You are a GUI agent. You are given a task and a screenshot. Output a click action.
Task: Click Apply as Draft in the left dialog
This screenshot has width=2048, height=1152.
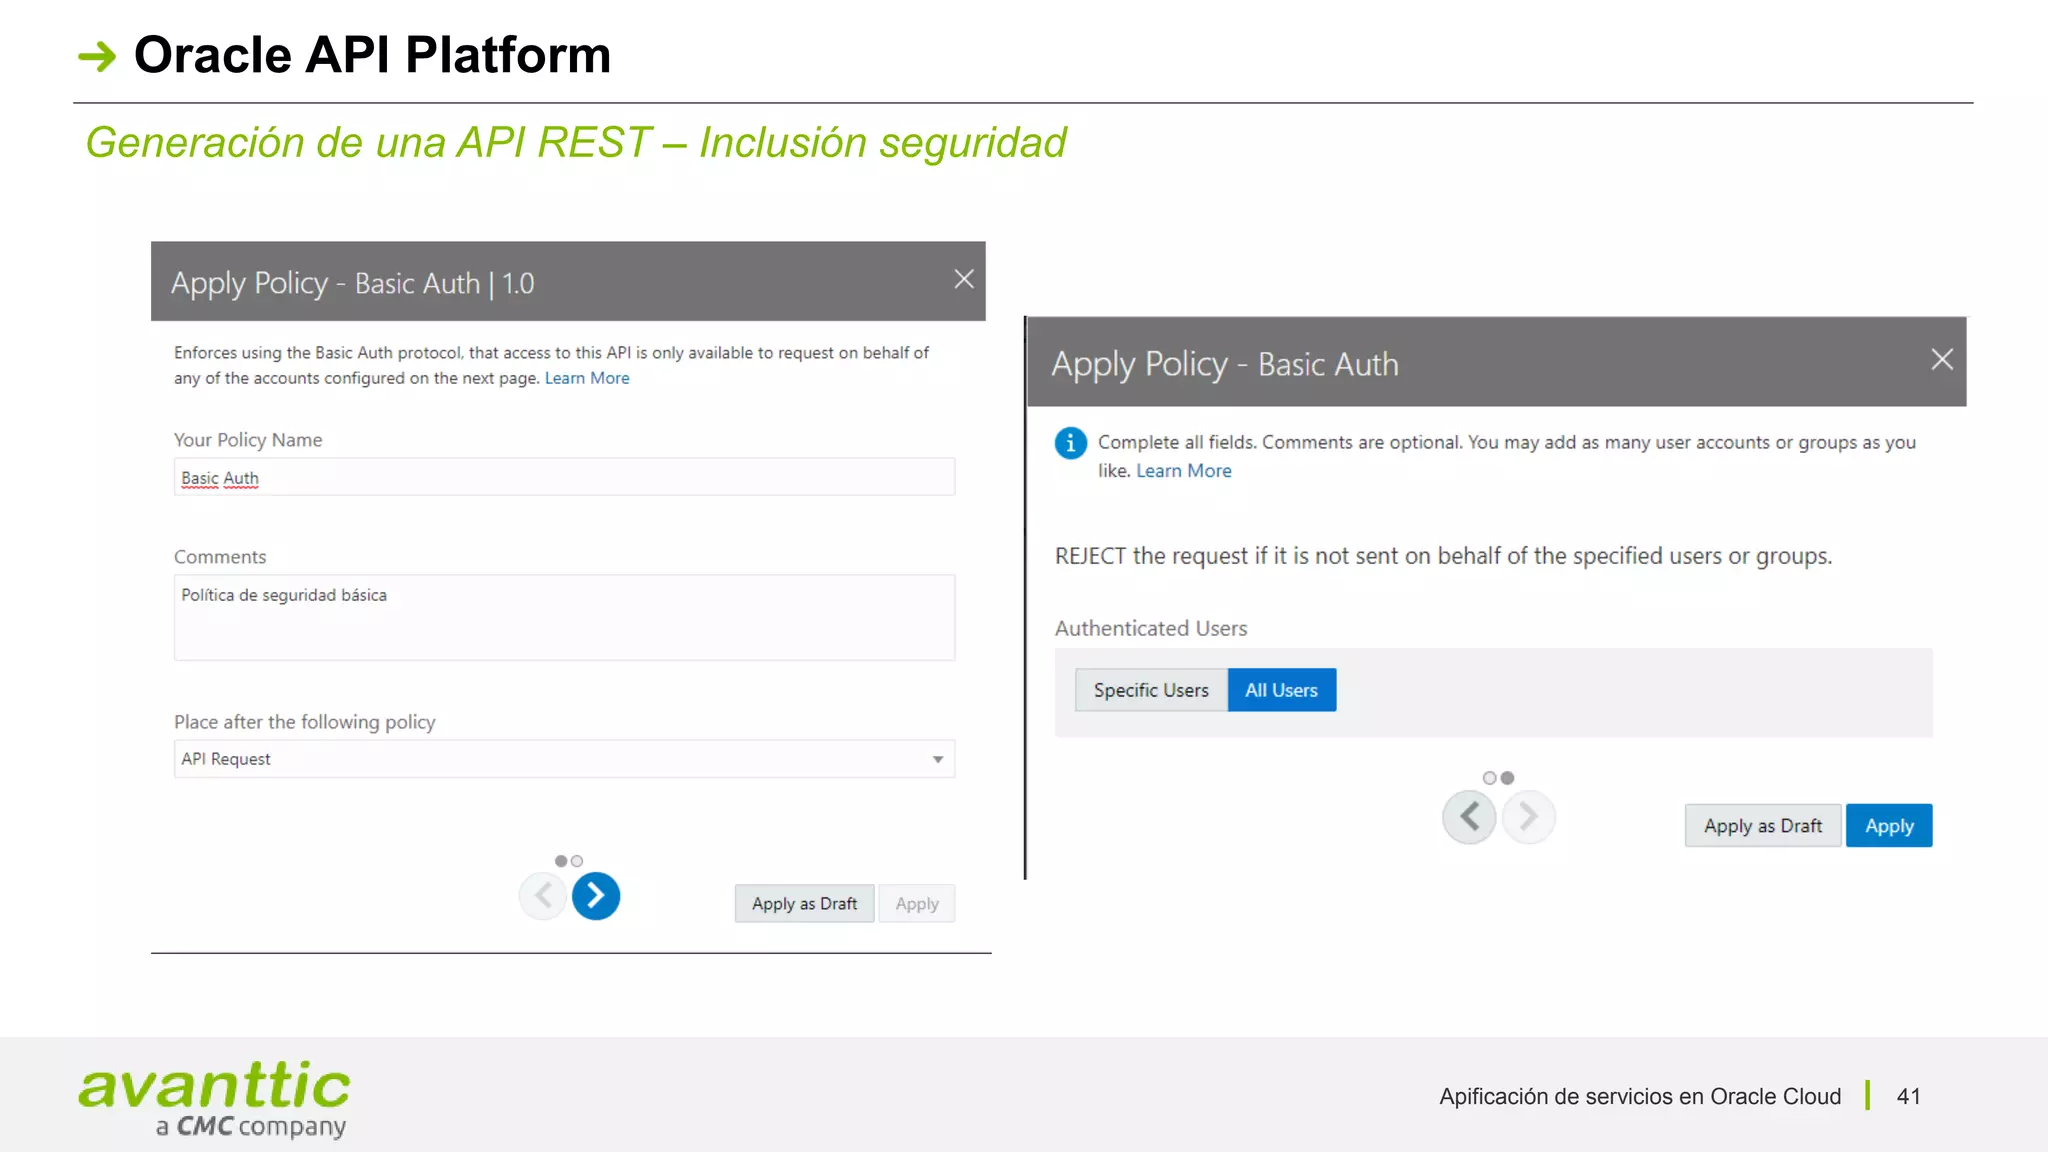click(804, 904)
